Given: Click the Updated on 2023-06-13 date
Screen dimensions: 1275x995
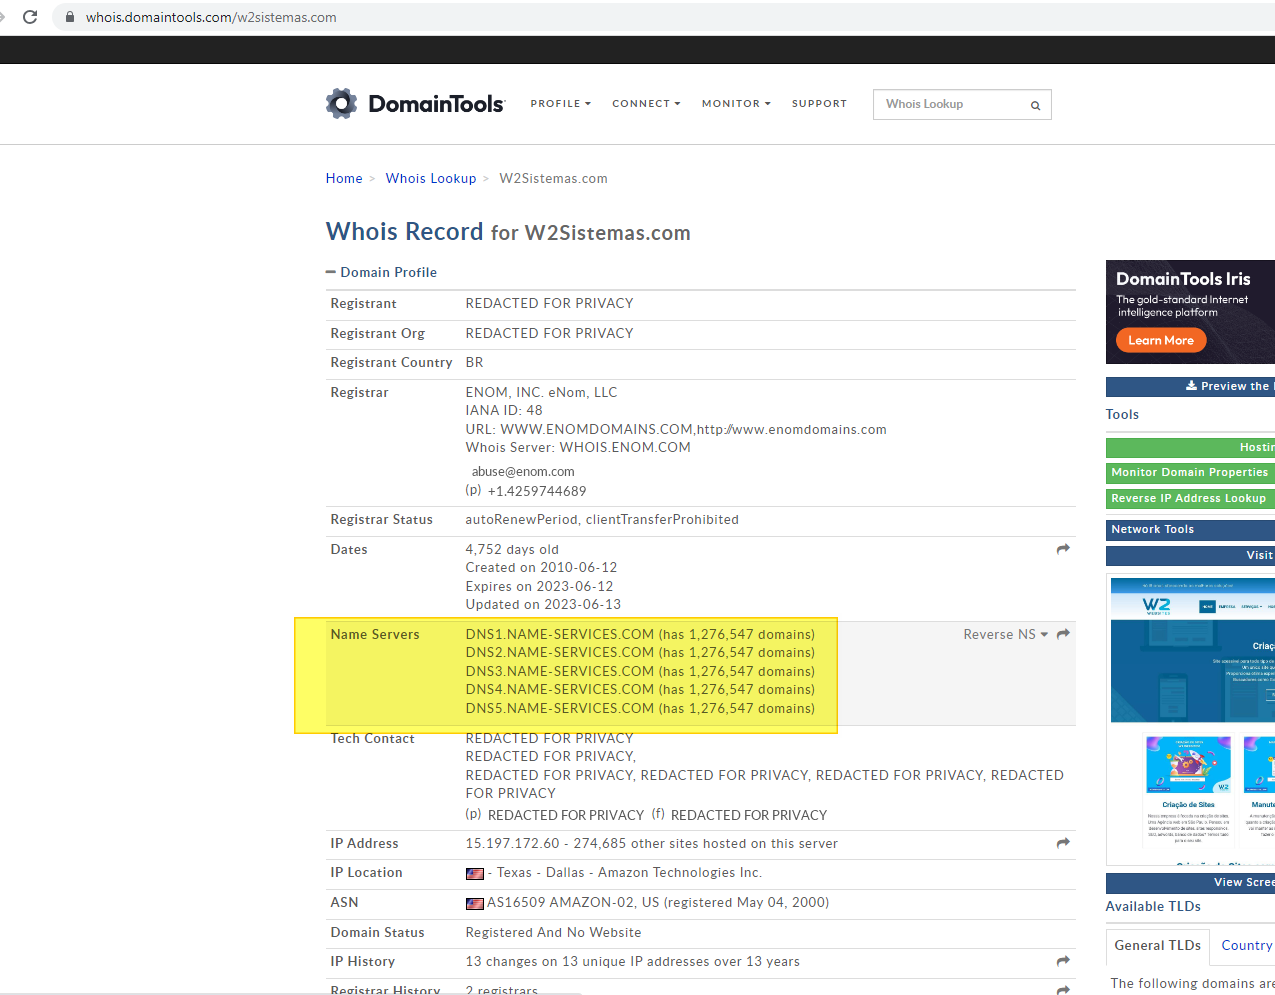Looking at the screenshot, I should pyautogui.click(x=543, y=604).
